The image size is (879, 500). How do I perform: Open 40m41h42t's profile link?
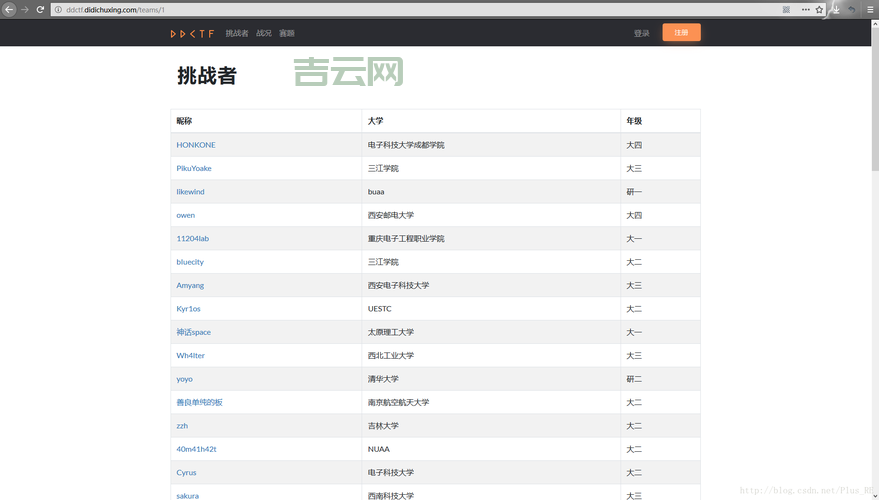(196, 449)
